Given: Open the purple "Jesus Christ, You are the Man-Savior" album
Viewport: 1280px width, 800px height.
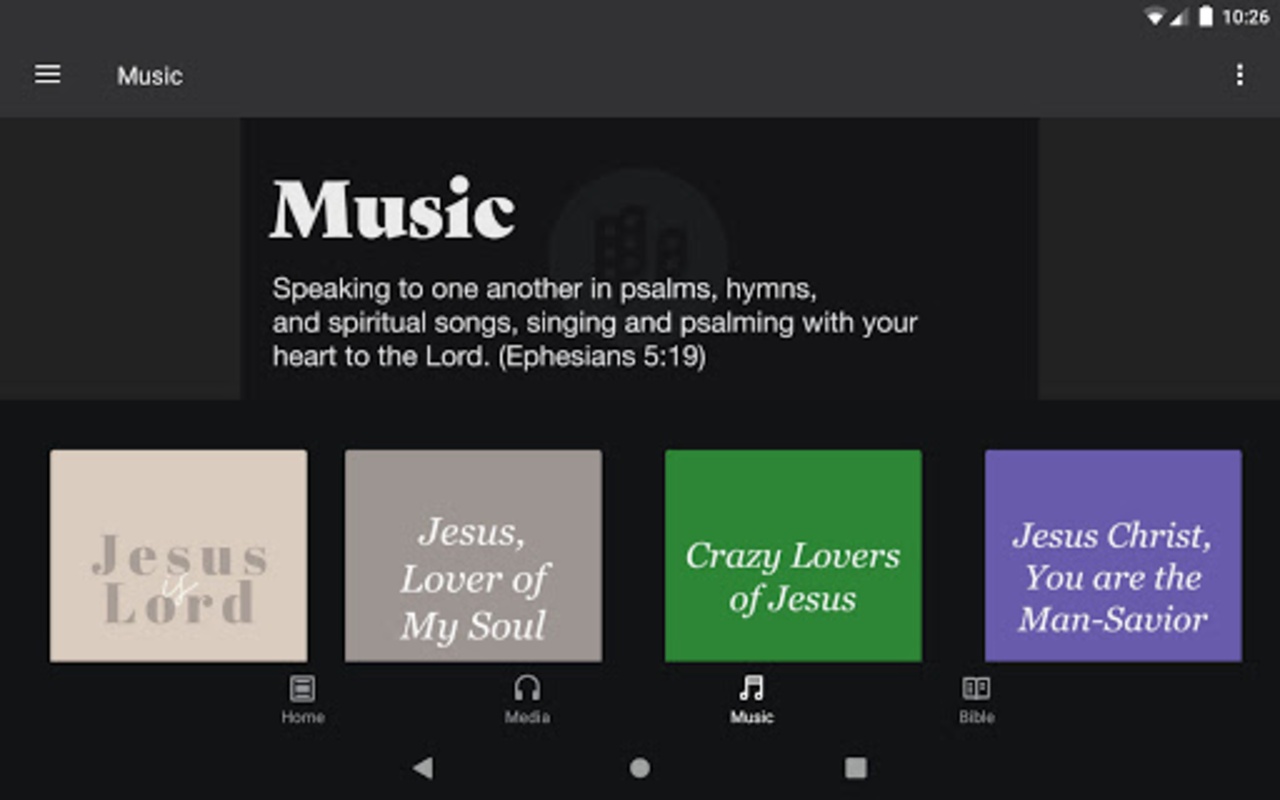Looking at the screenshot, I should [x=1113, y=555].
